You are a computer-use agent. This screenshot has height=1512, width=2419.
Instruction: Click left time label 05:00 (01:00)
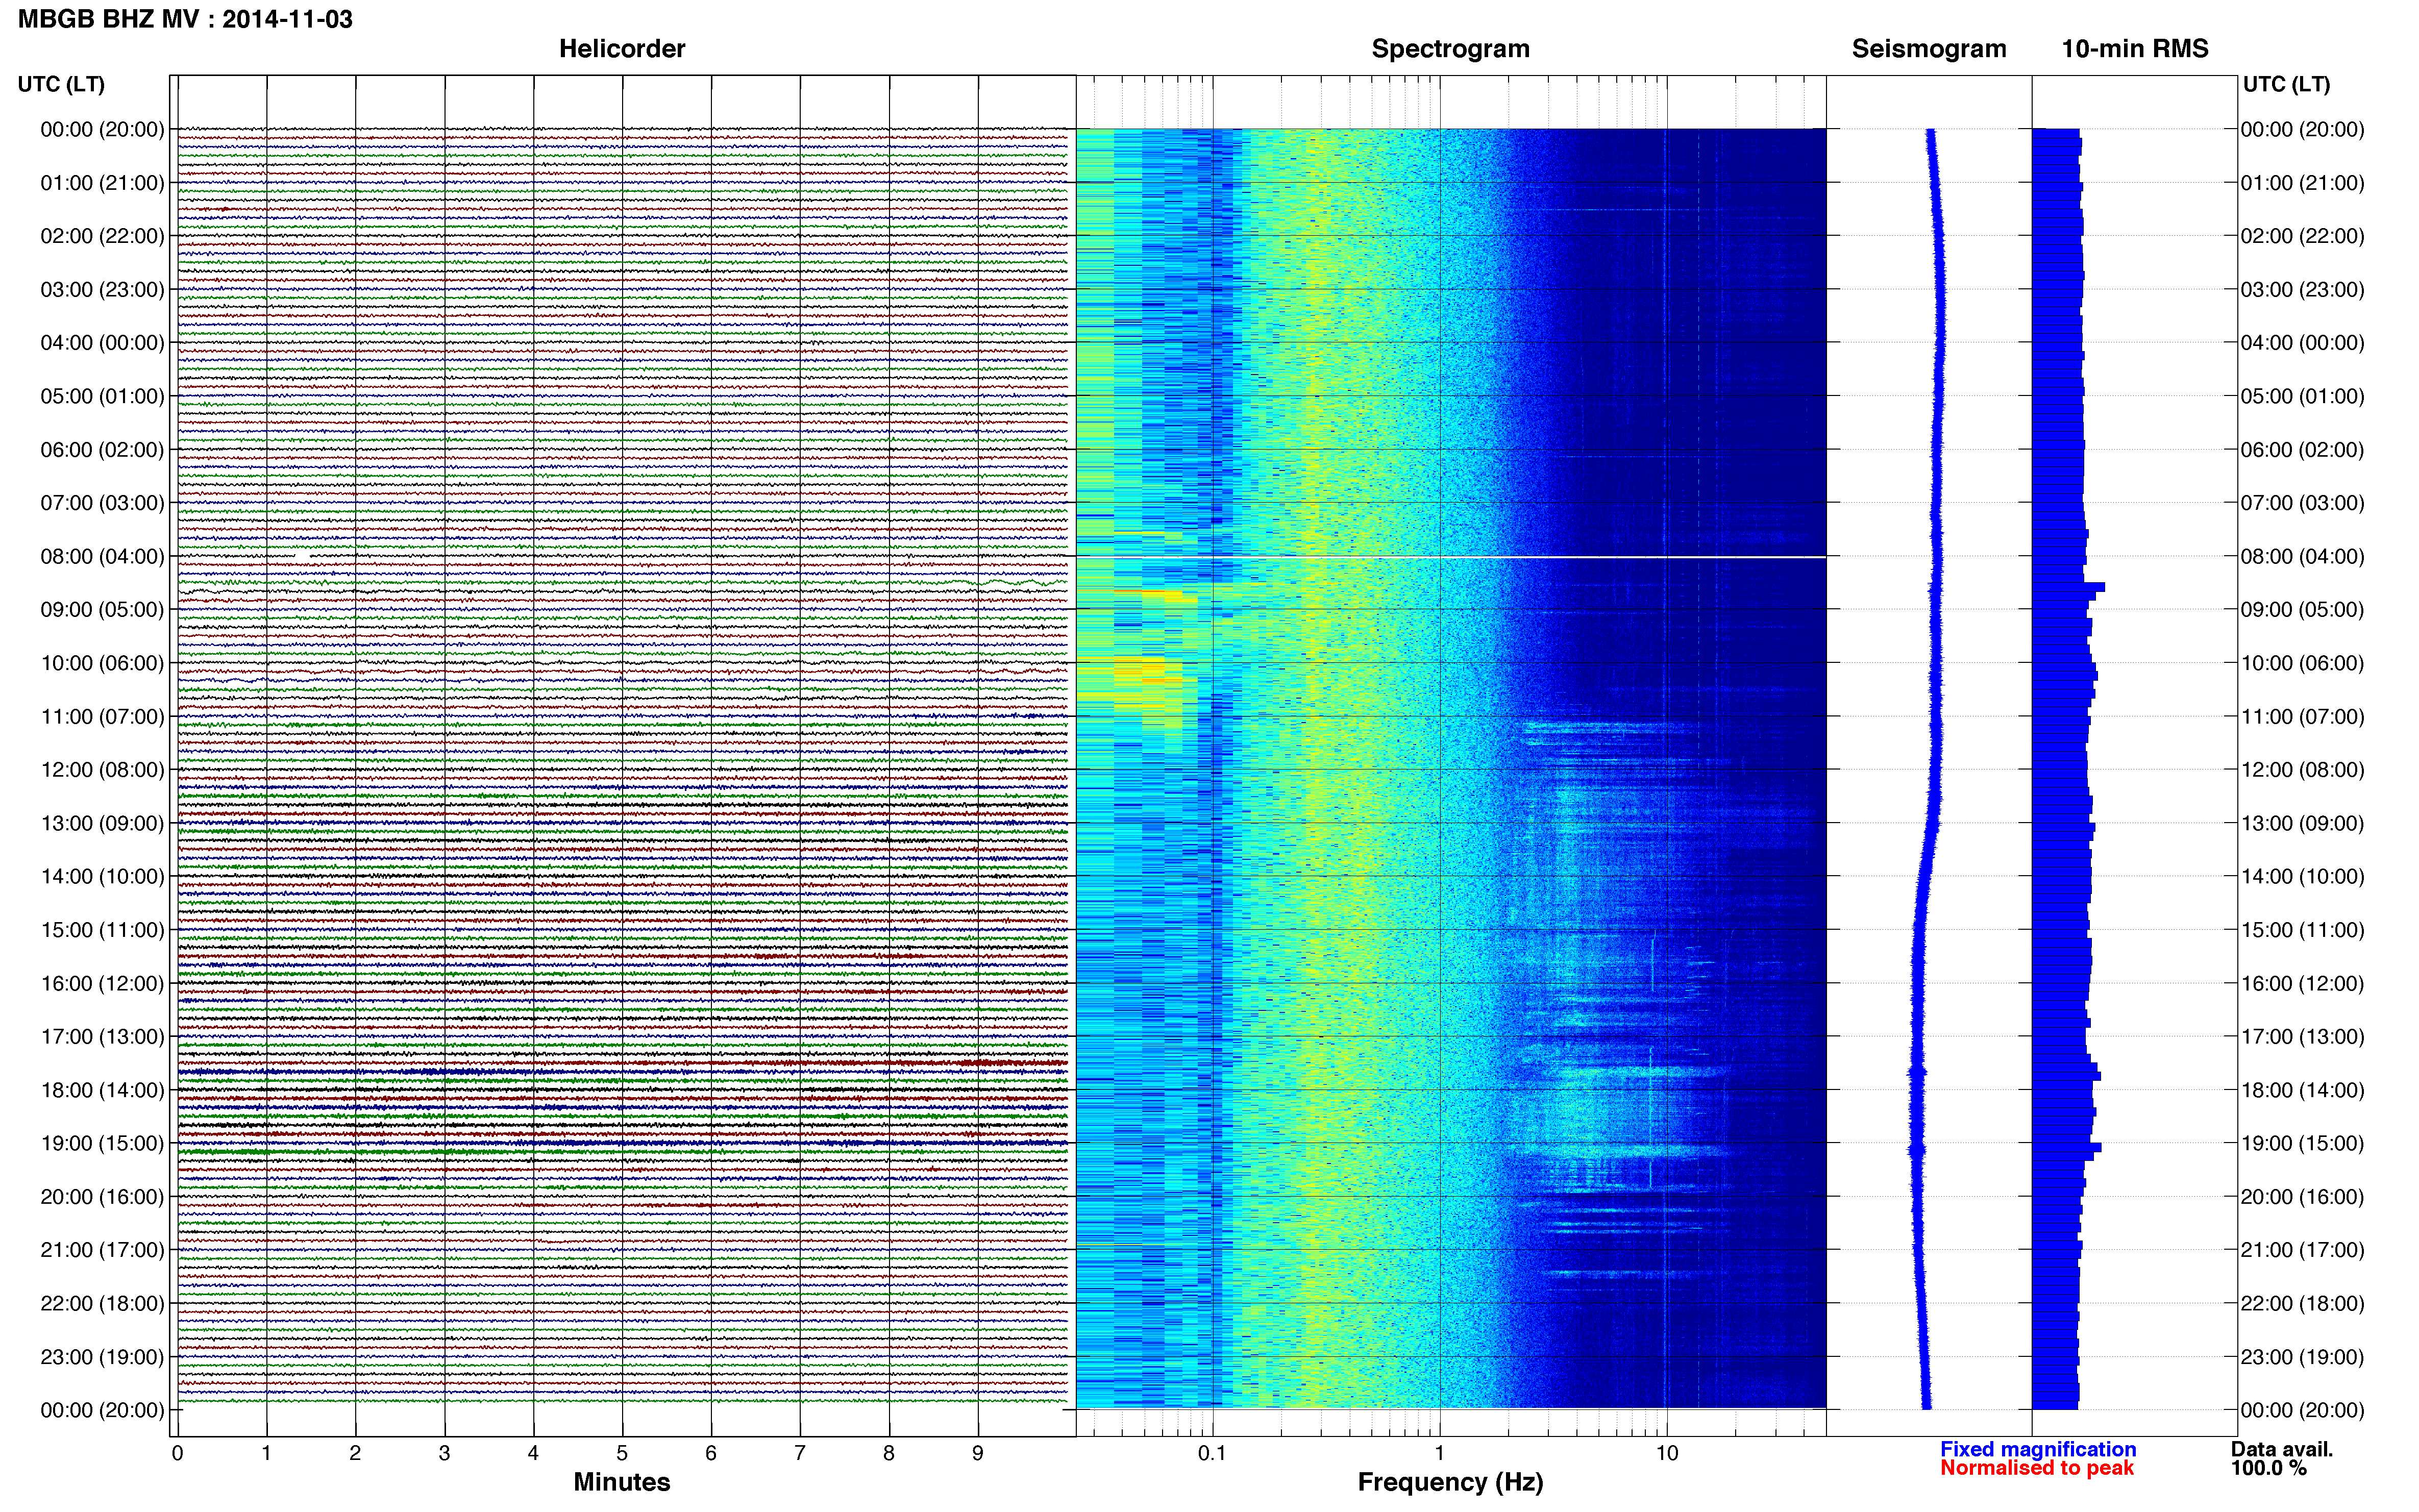102,396
